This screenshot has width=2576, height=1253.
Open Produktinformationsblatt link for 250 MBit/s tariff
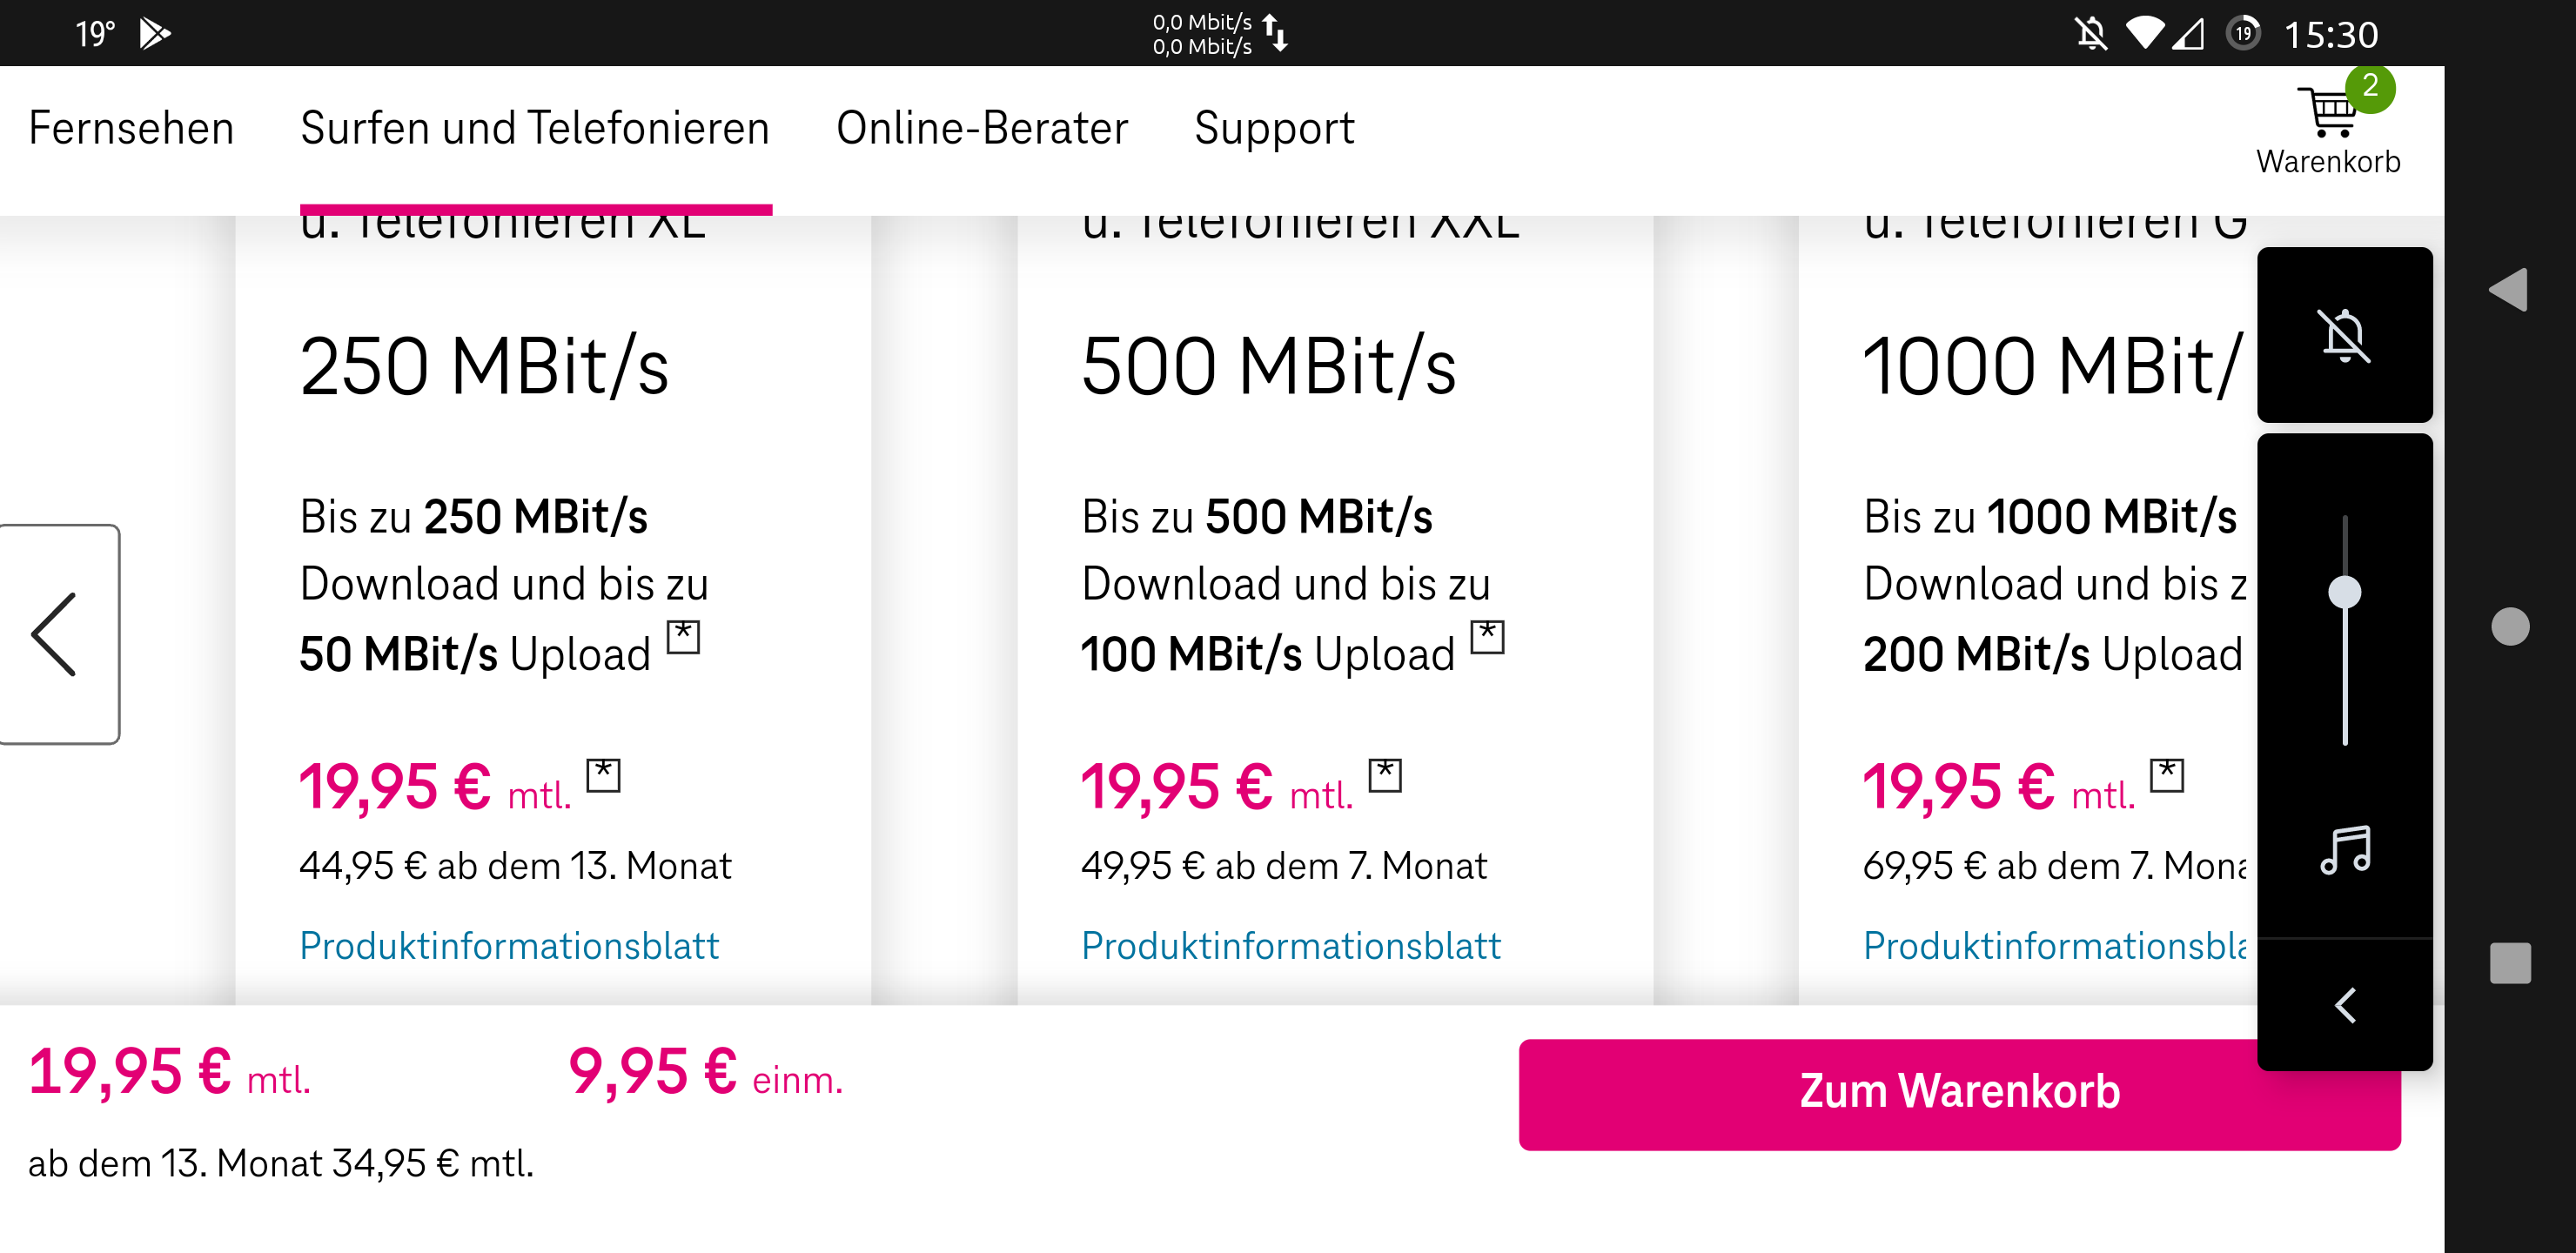[509, 945]
